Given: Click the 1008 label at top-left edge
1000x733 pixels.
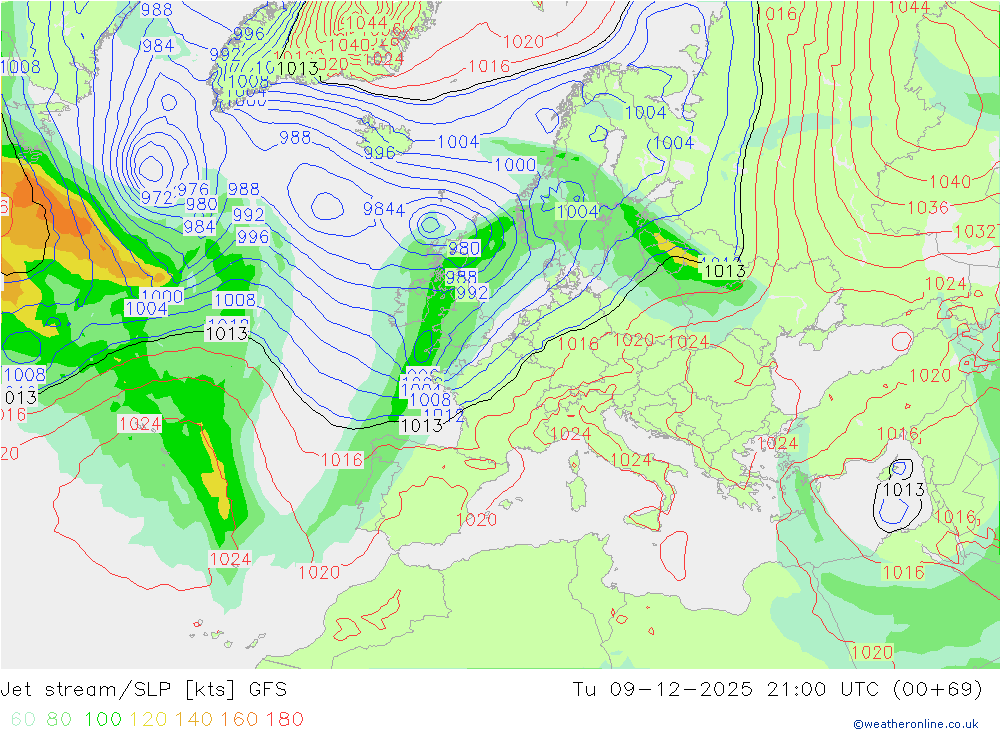Looking at the screenshot, I should pyautogui.click(x=20, y=66).
